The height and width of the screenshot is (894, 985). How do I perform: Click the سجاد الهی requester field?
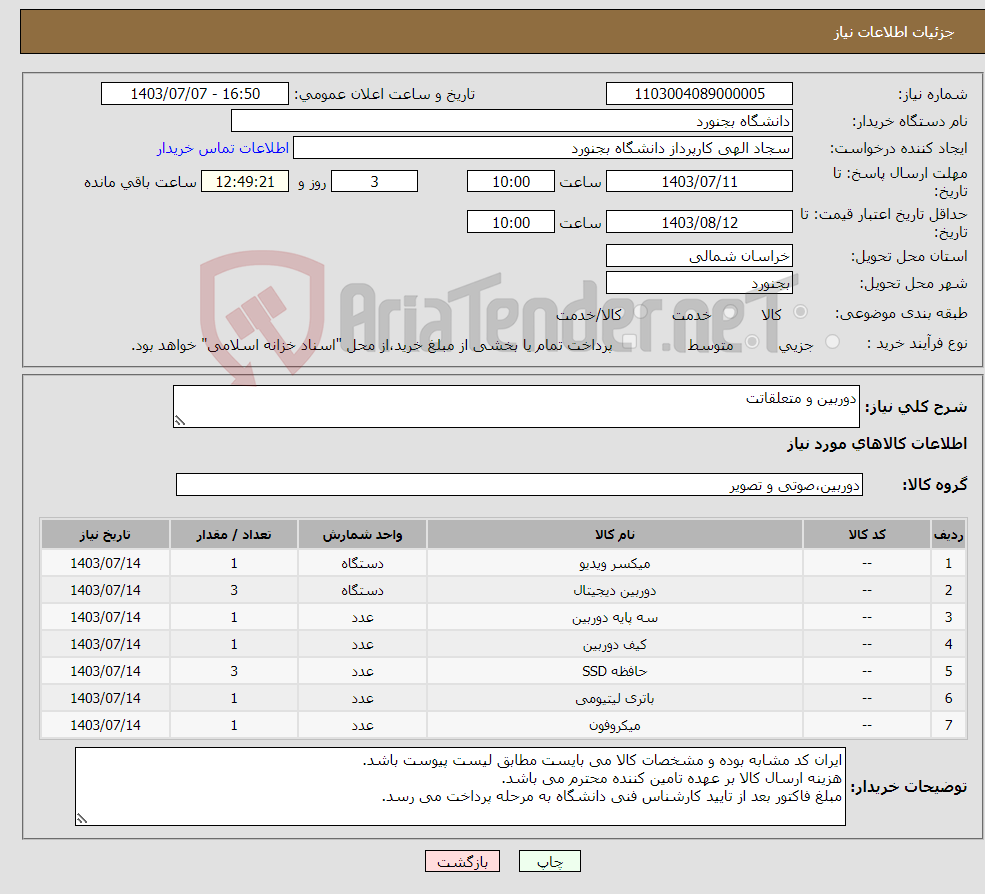click(543, 148)
